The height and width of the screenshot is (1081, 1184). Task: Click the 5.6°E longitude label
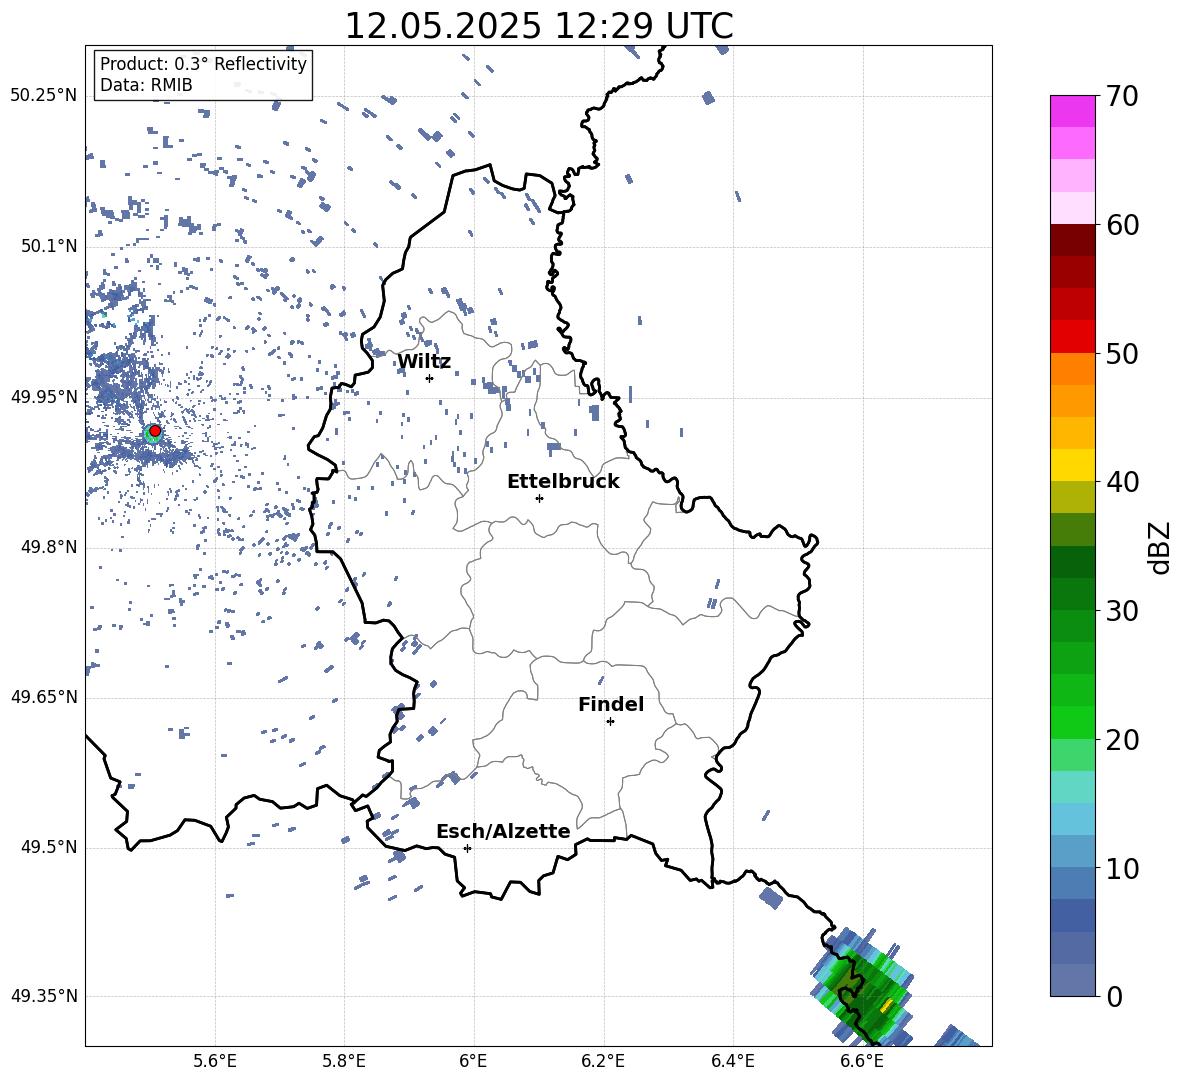(215, 1061)
